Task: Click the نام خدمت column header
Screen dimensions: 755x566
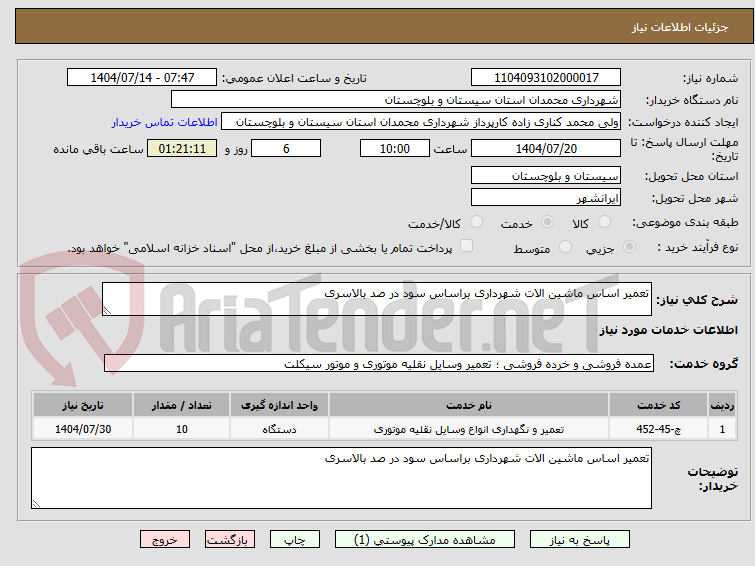Action: (469, 405)
